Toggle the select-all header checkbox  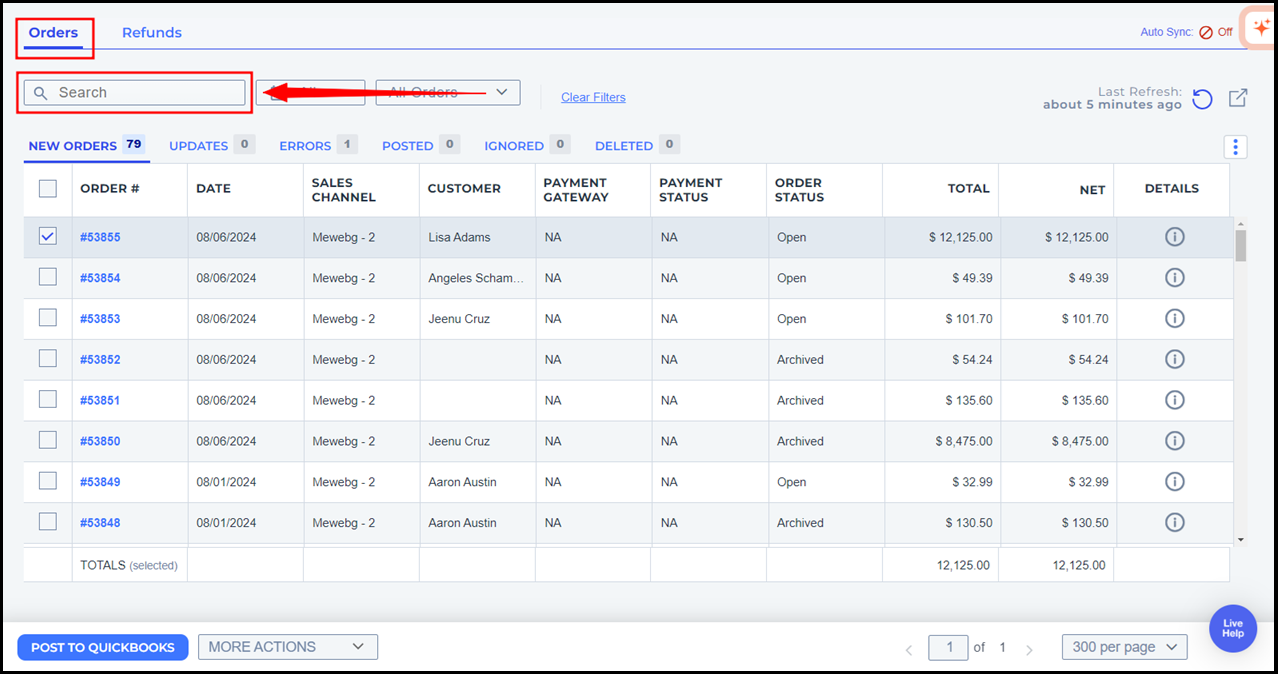click(47, 188)
